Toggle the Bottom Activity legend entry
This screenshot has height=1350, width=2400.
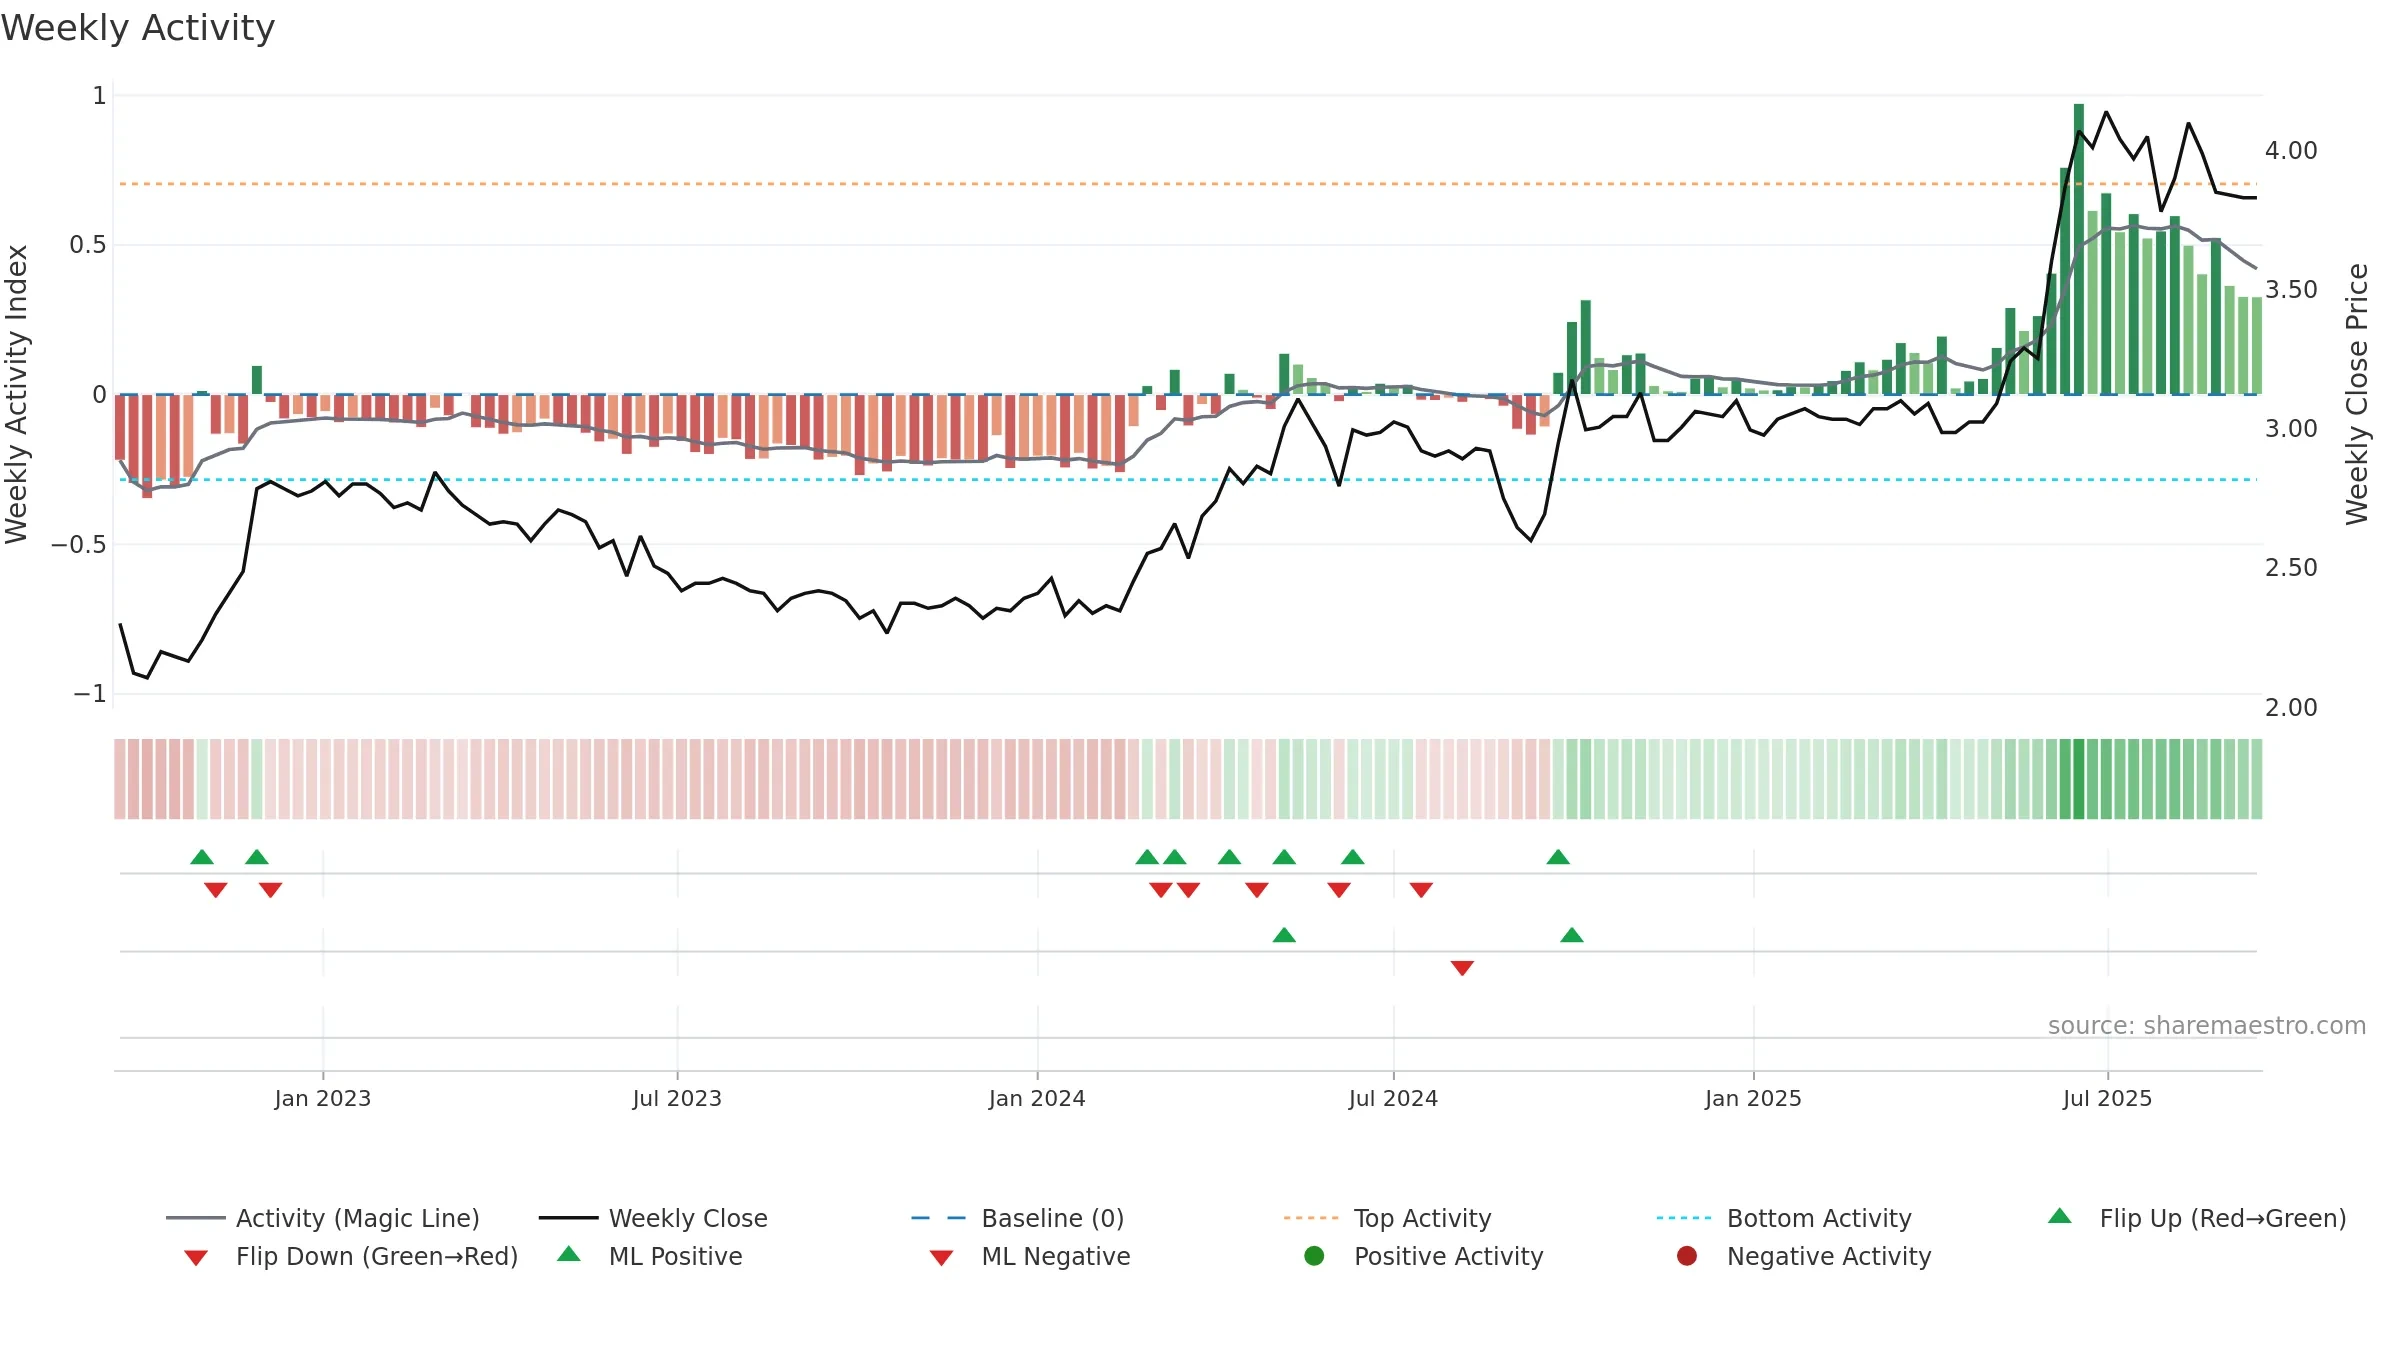pyautogui.click(x=1784, y=1218)
